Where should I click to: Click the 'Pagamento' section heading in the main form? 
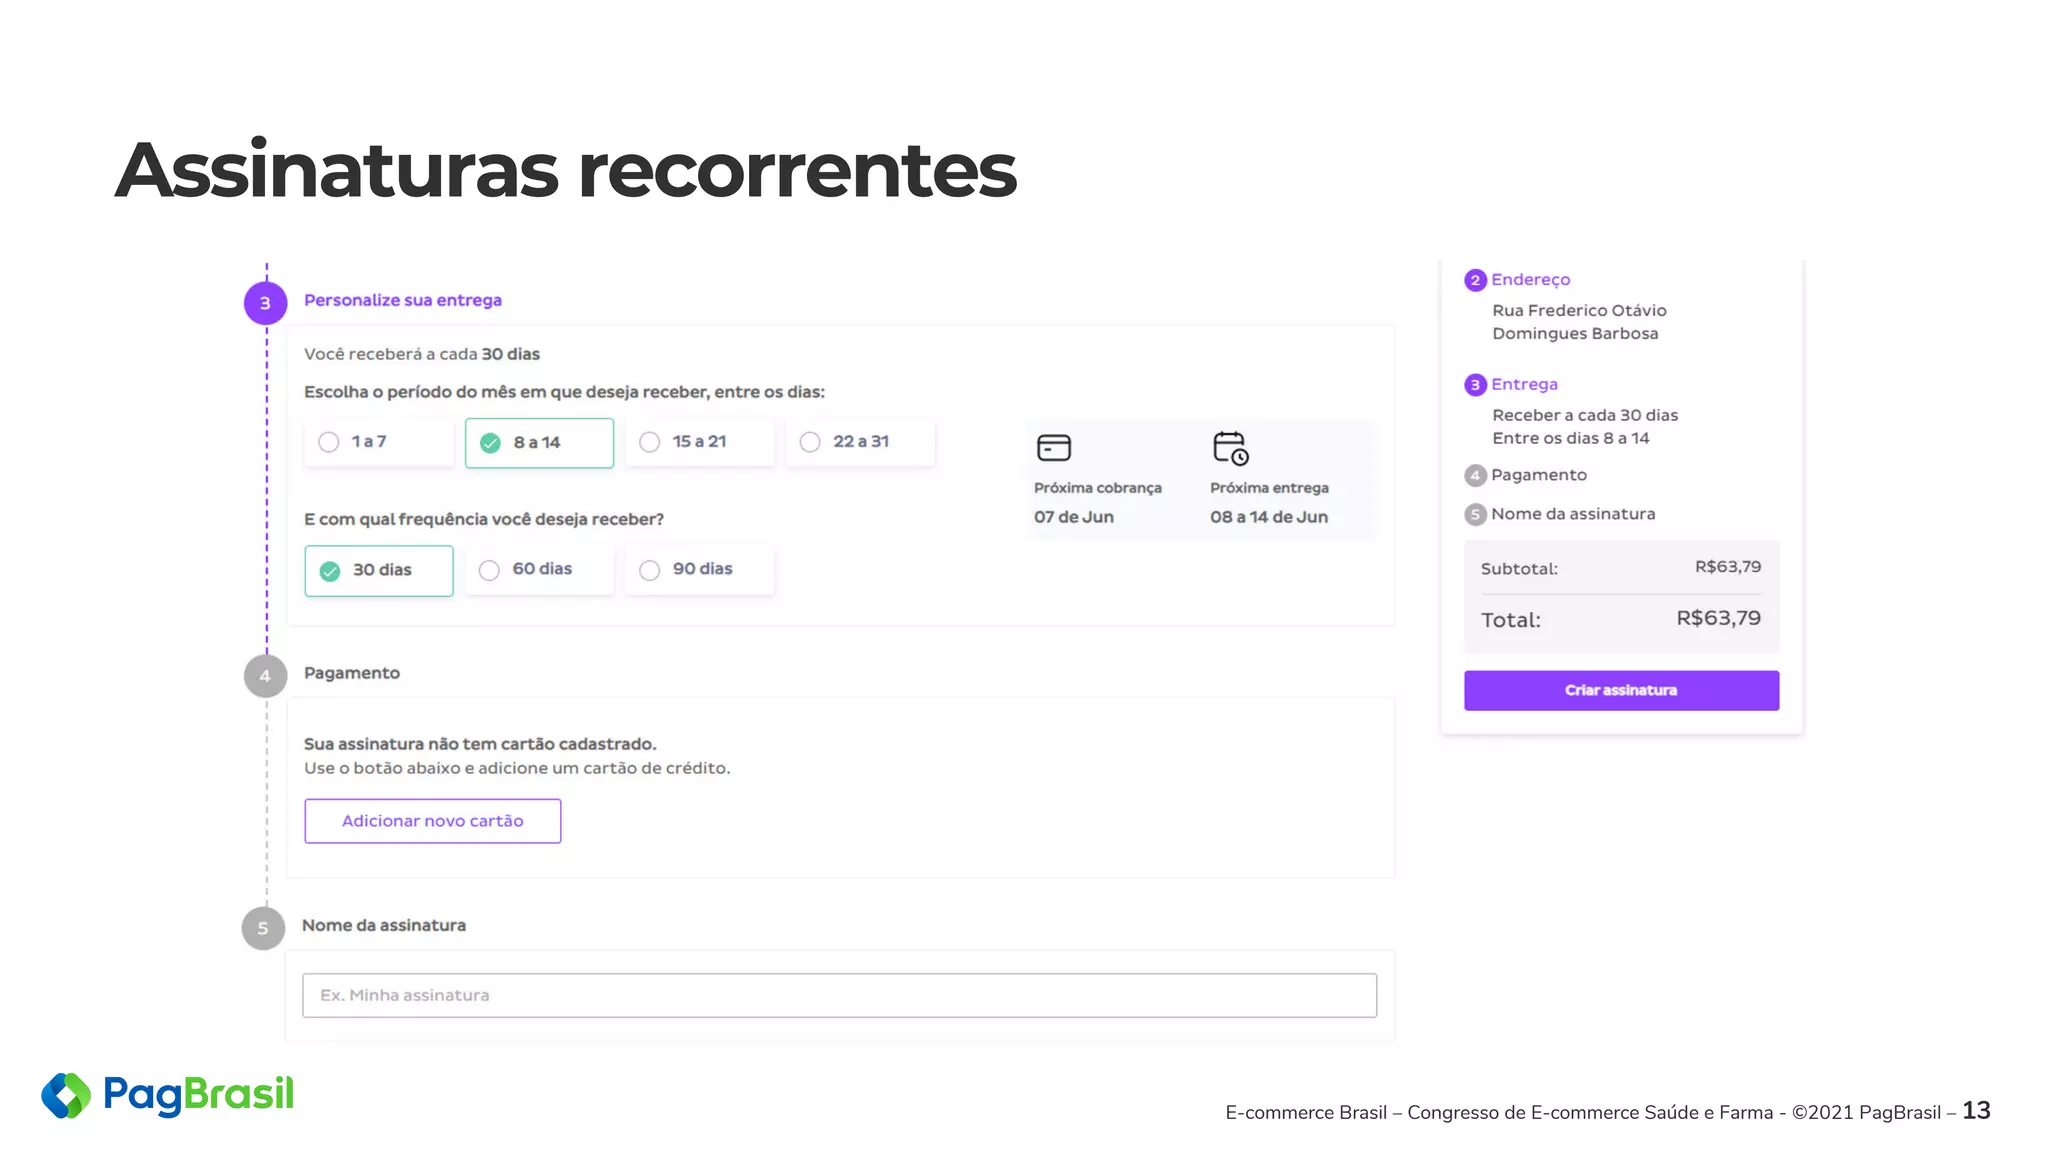pyautogui.click(x=352, y=673)
